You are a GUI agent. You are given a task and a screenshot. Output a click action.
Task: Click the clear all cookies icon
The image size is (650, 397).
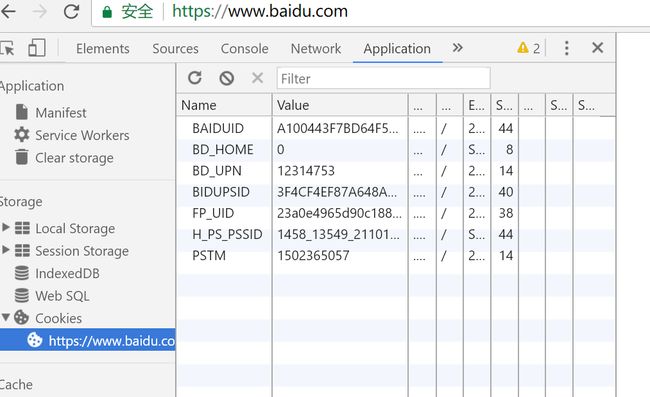[226, 78]
